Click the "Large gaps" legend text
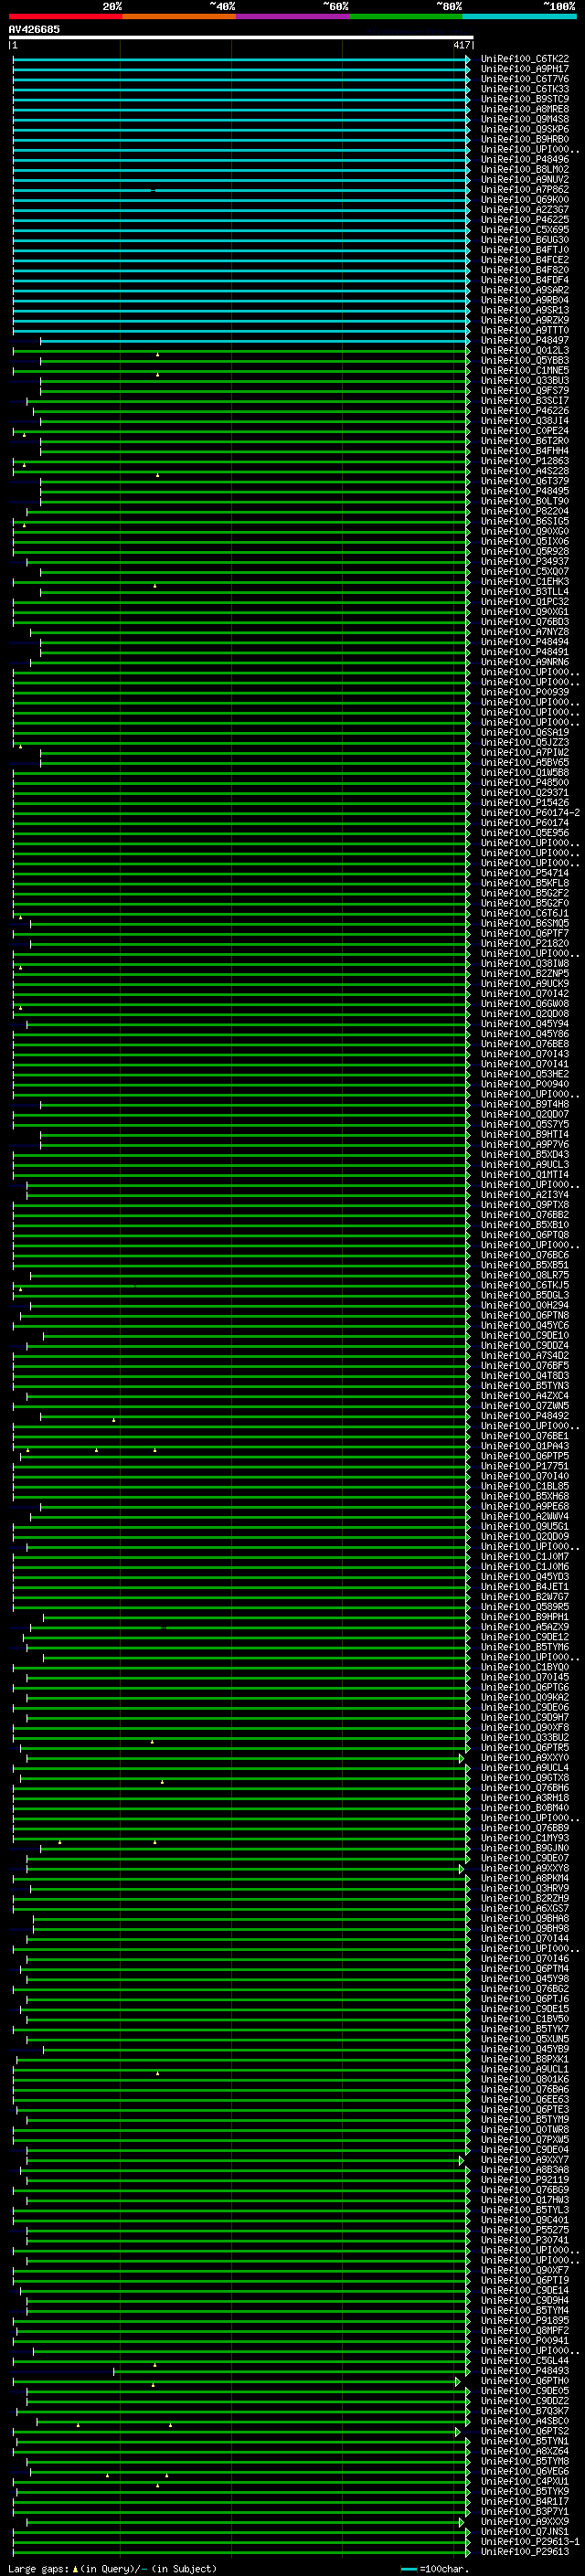This screenshot has height=2576, width=585. (38, 2569)
